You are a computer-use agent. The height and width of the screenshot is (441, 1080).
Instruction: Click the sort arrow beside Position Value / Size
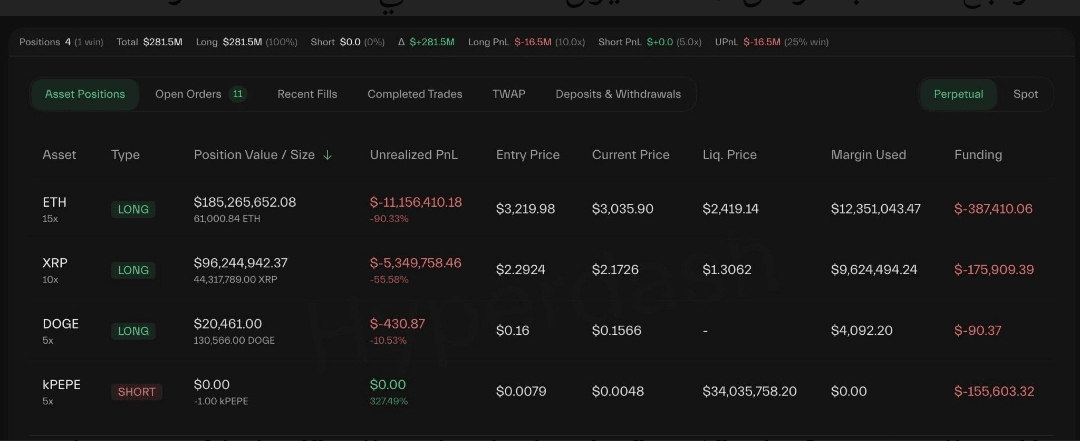328,155
